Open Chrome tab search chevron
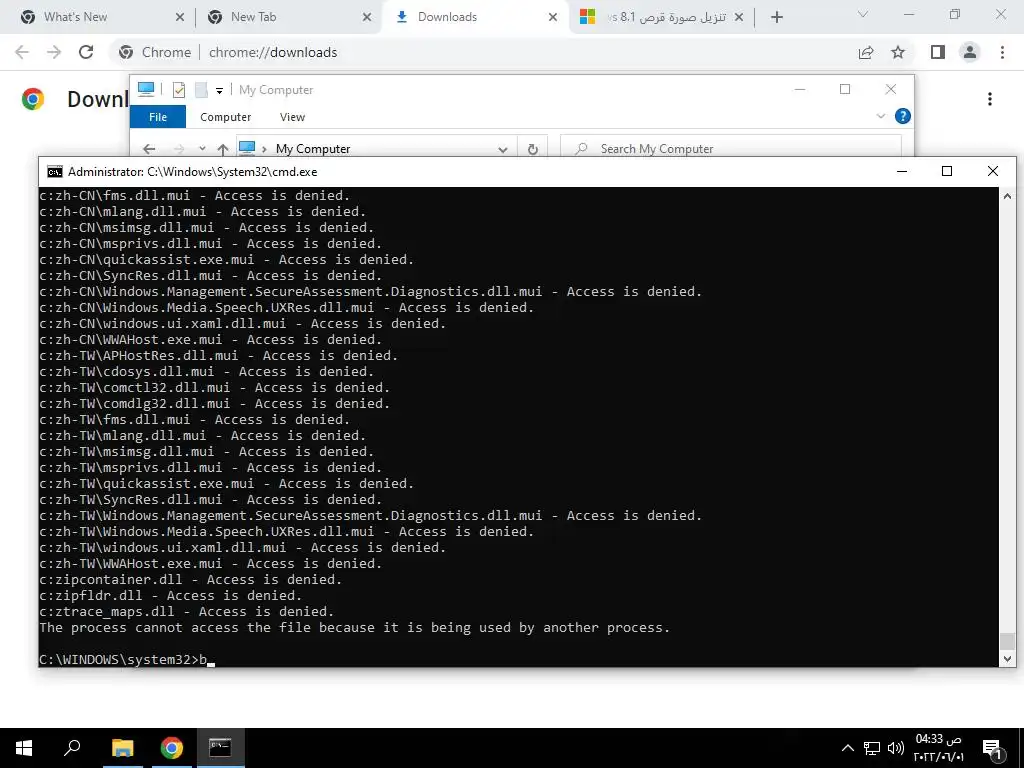Screen dimensions: 1024x768 [x=863, y=14]
